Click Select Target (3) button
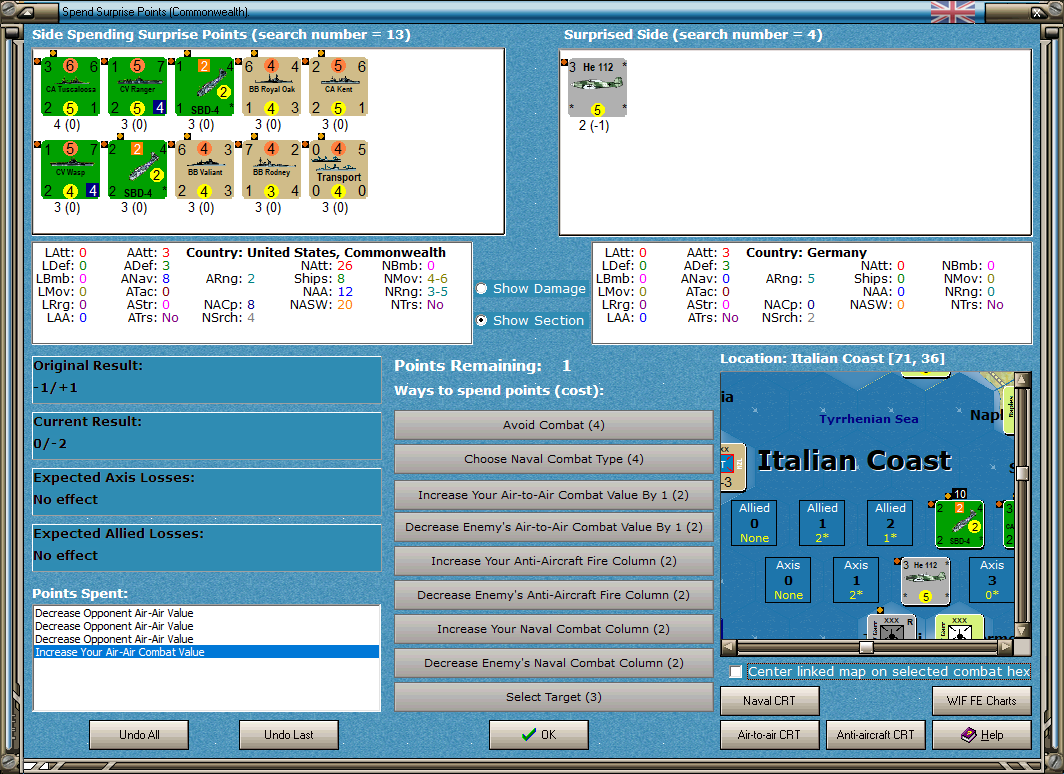 [x=554, y=697]
